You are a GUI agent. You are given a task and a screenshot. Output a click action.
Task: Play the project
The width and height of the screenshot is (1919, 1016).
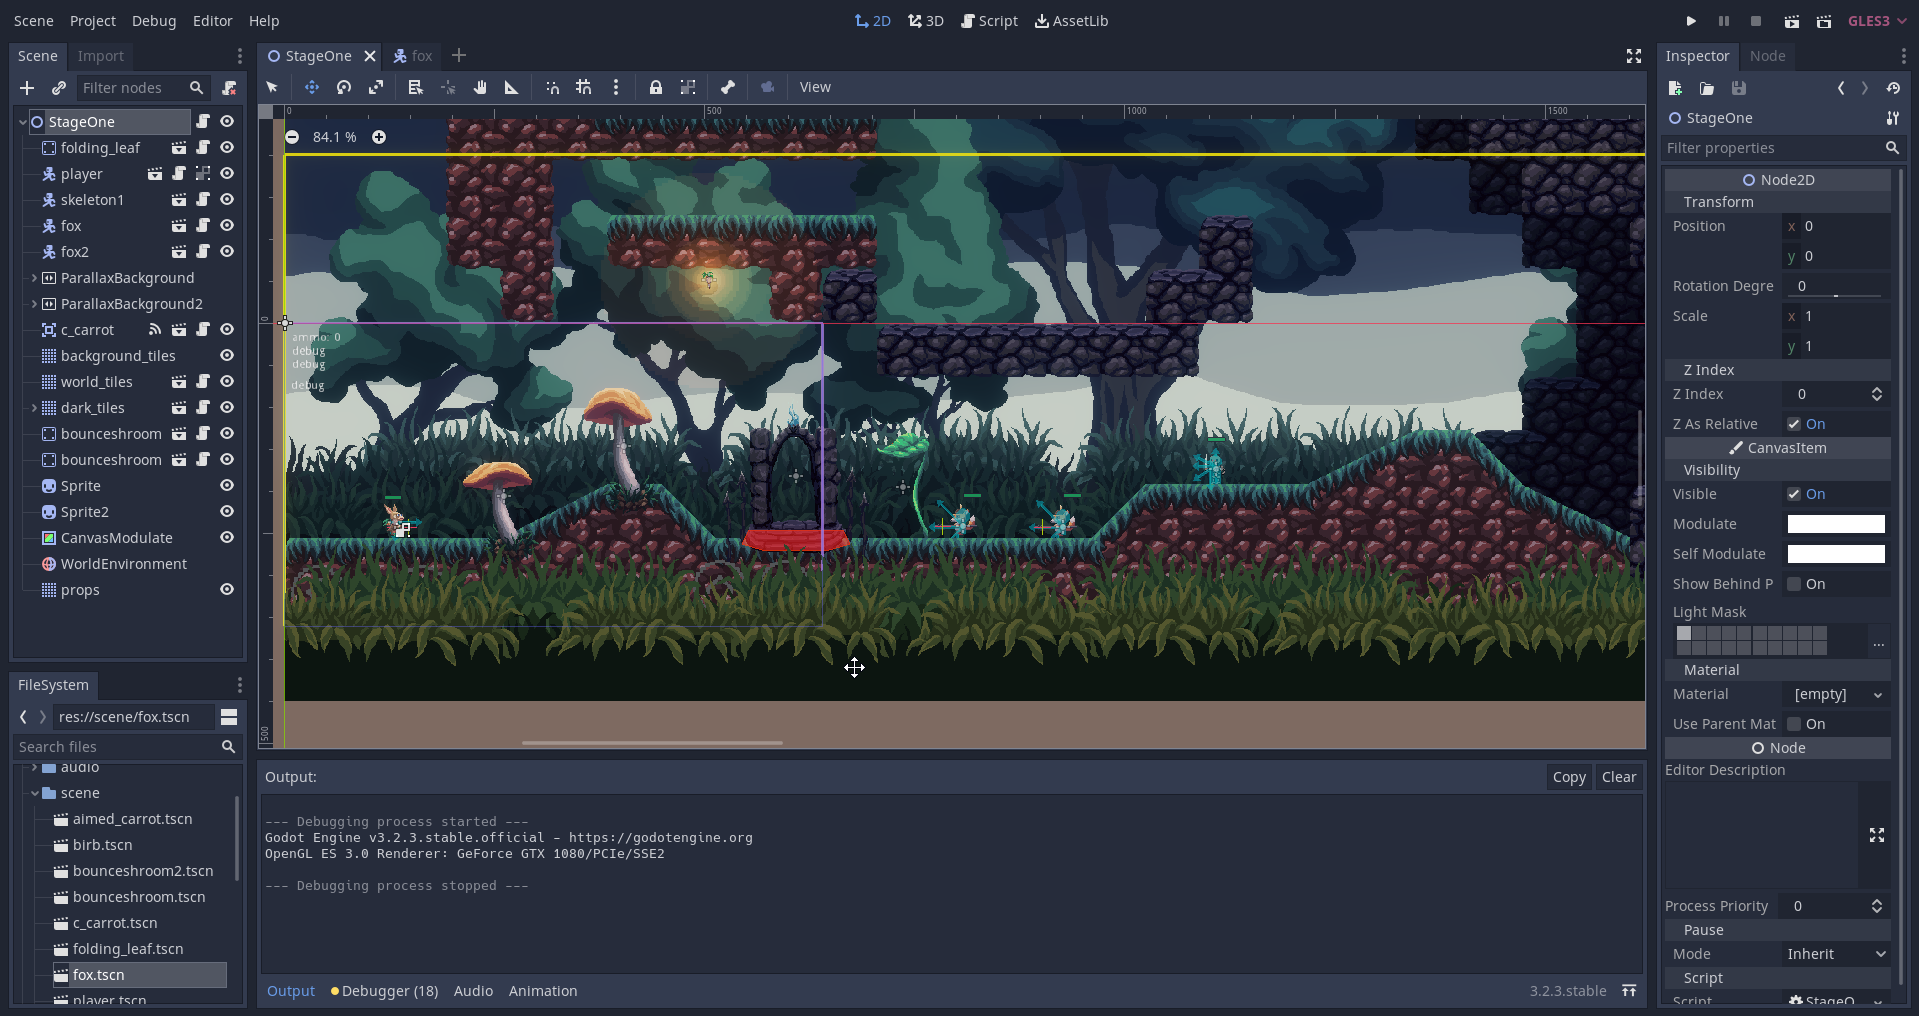click(1691, 21)
